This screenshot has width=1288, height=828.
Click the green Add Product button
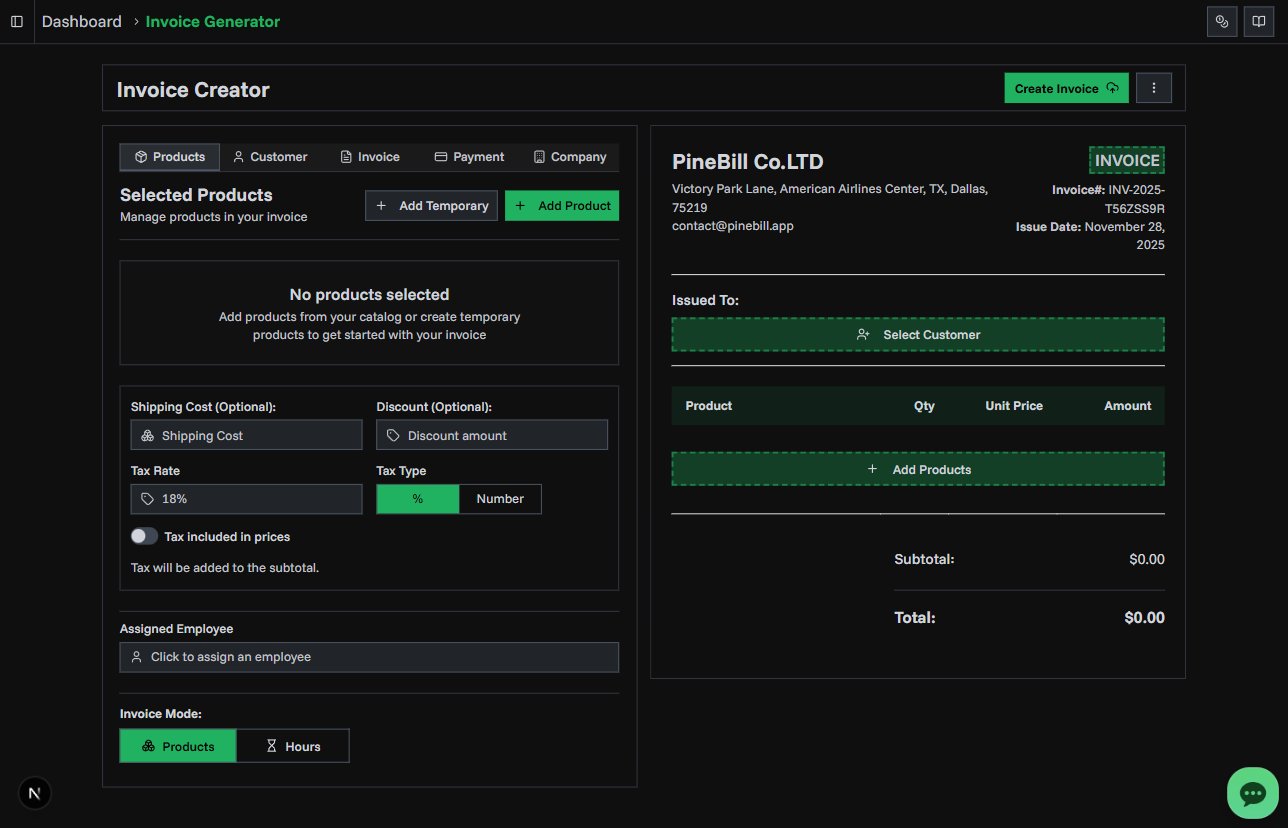[x=562, y=206]
